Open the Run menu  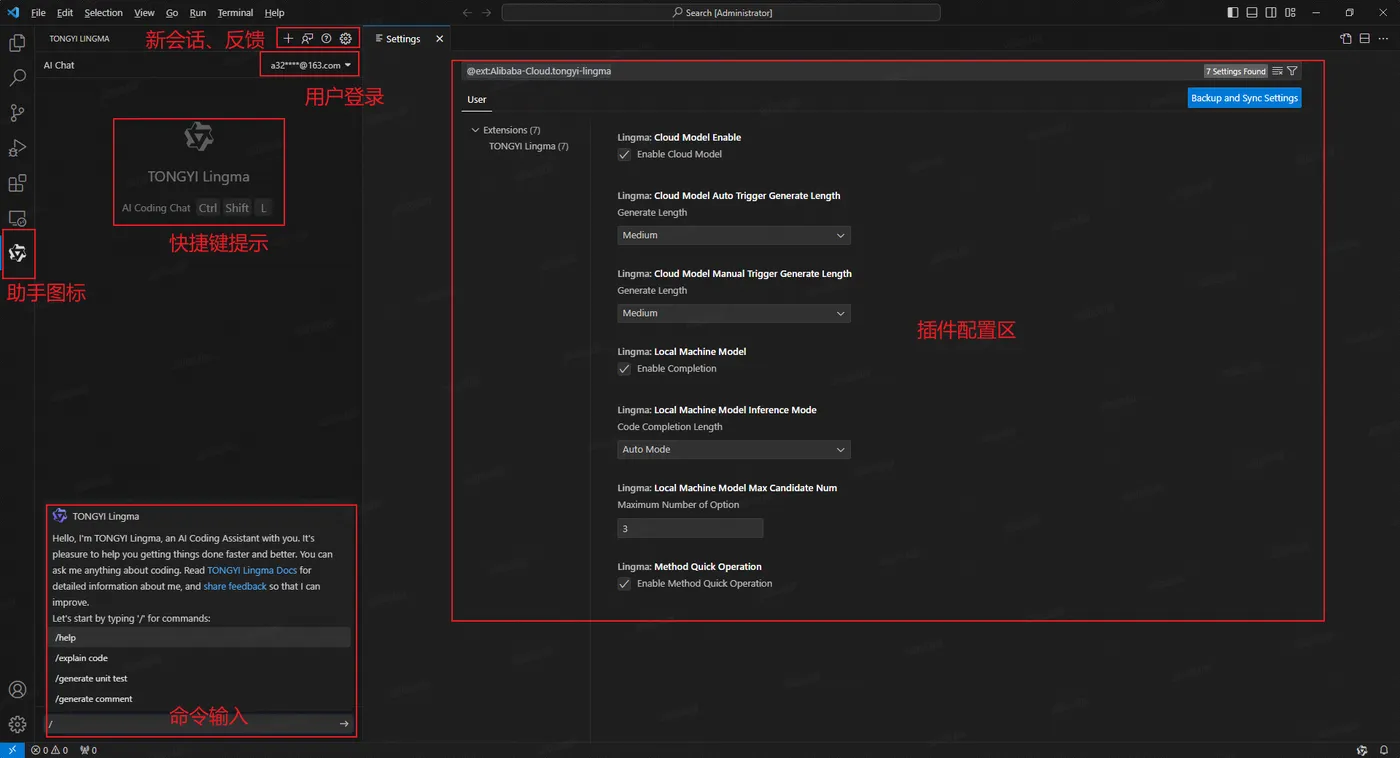(198, 13)
